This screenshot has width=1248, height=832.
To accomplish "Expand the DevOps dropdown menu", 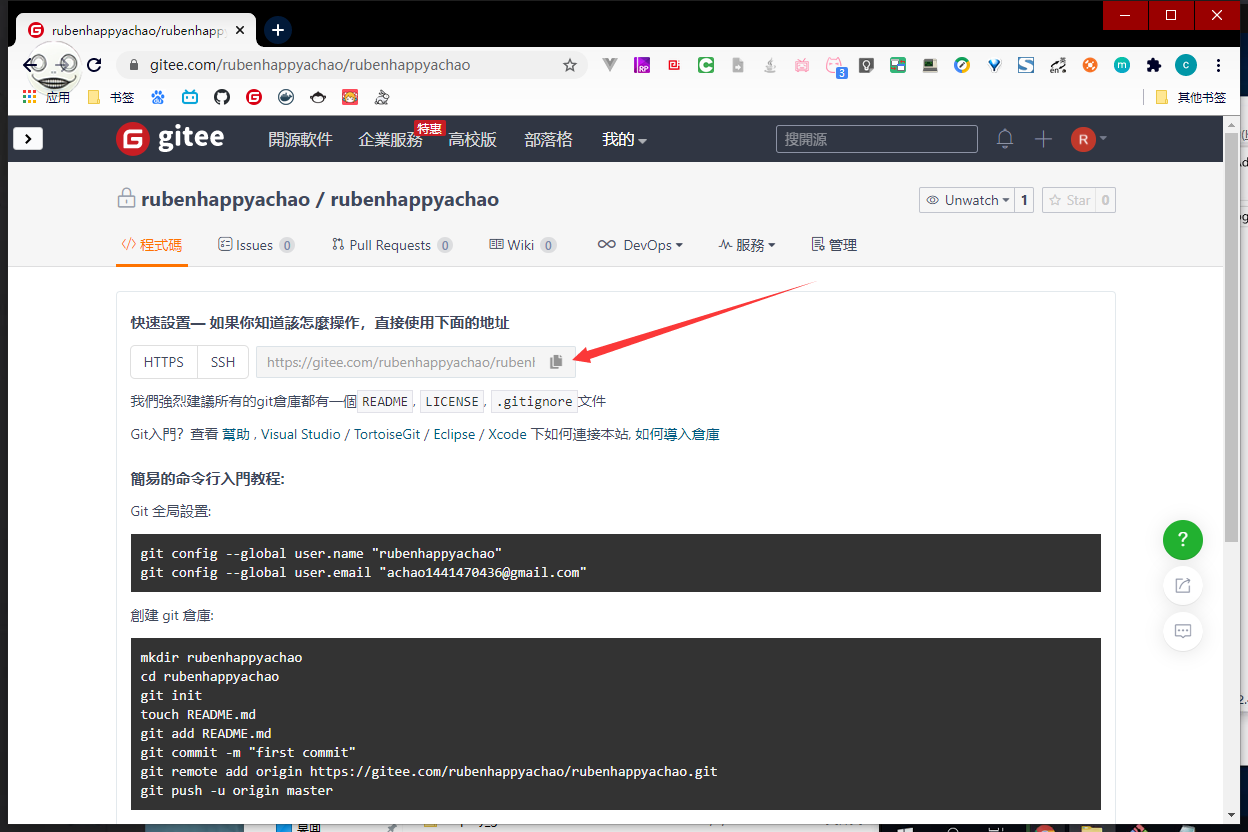I will point(640,245).
